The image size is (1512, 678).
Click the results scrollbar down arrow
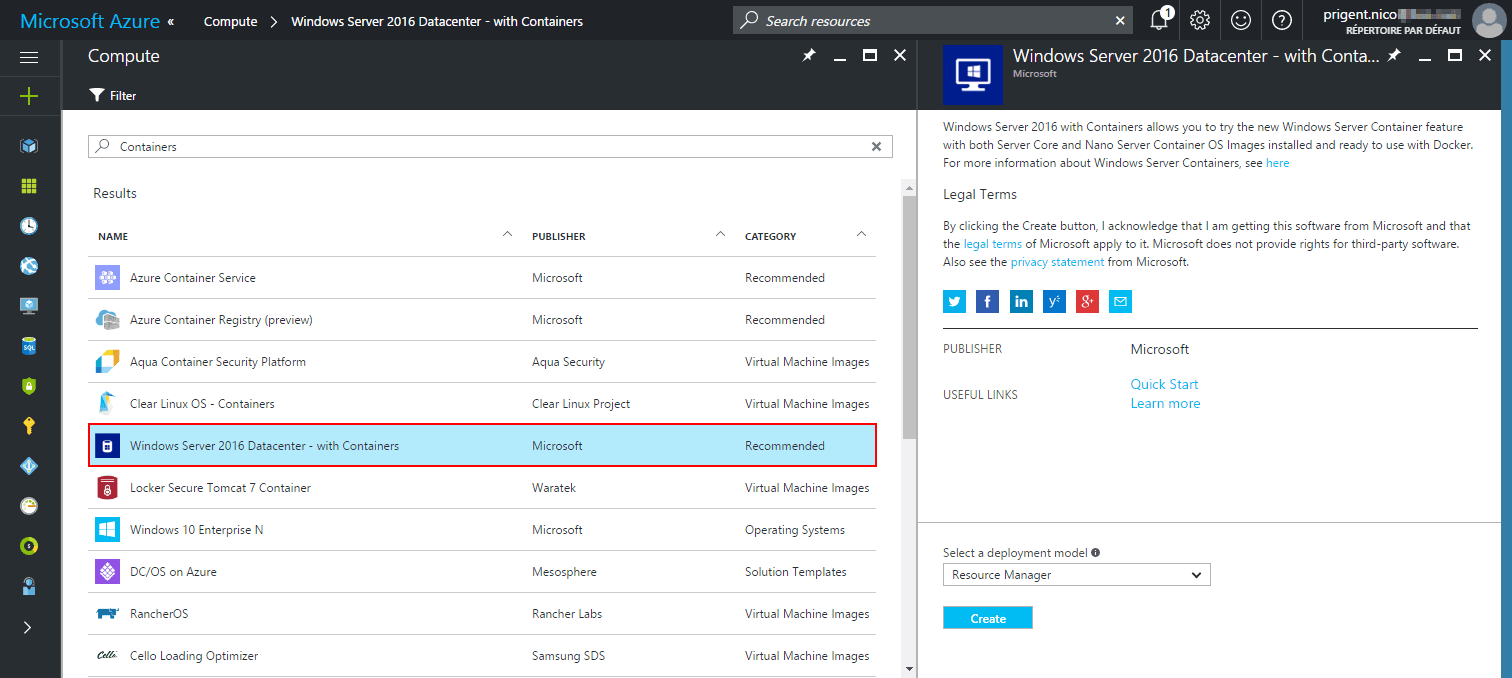coord(908,668)
